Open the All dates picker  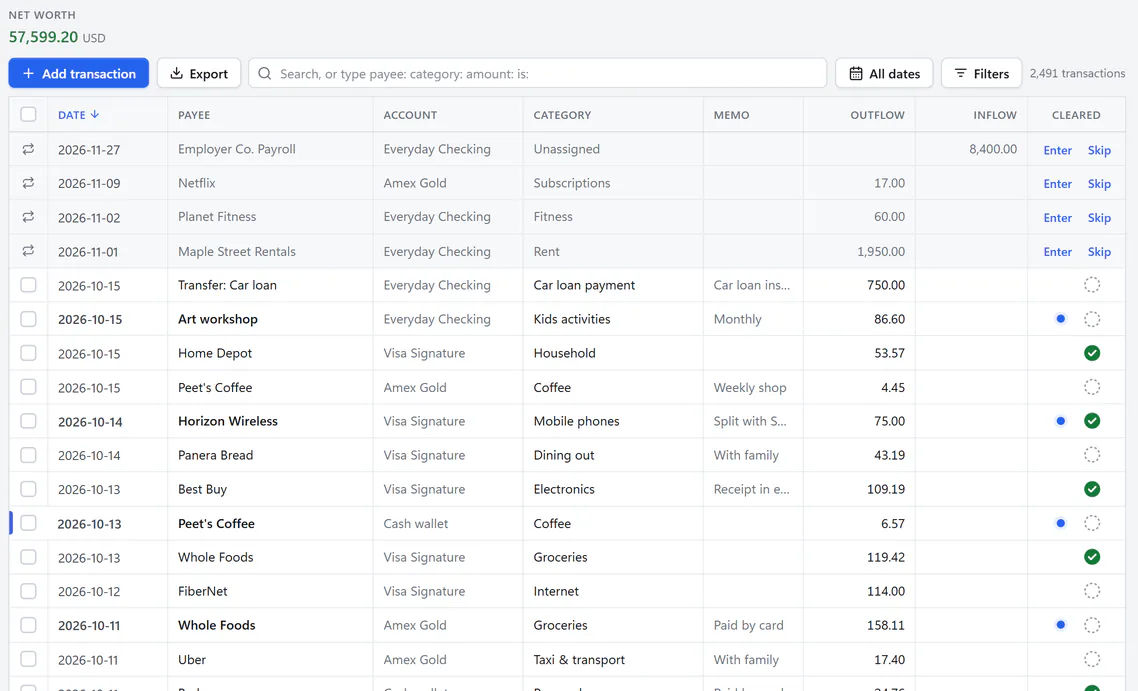[884, 73]
